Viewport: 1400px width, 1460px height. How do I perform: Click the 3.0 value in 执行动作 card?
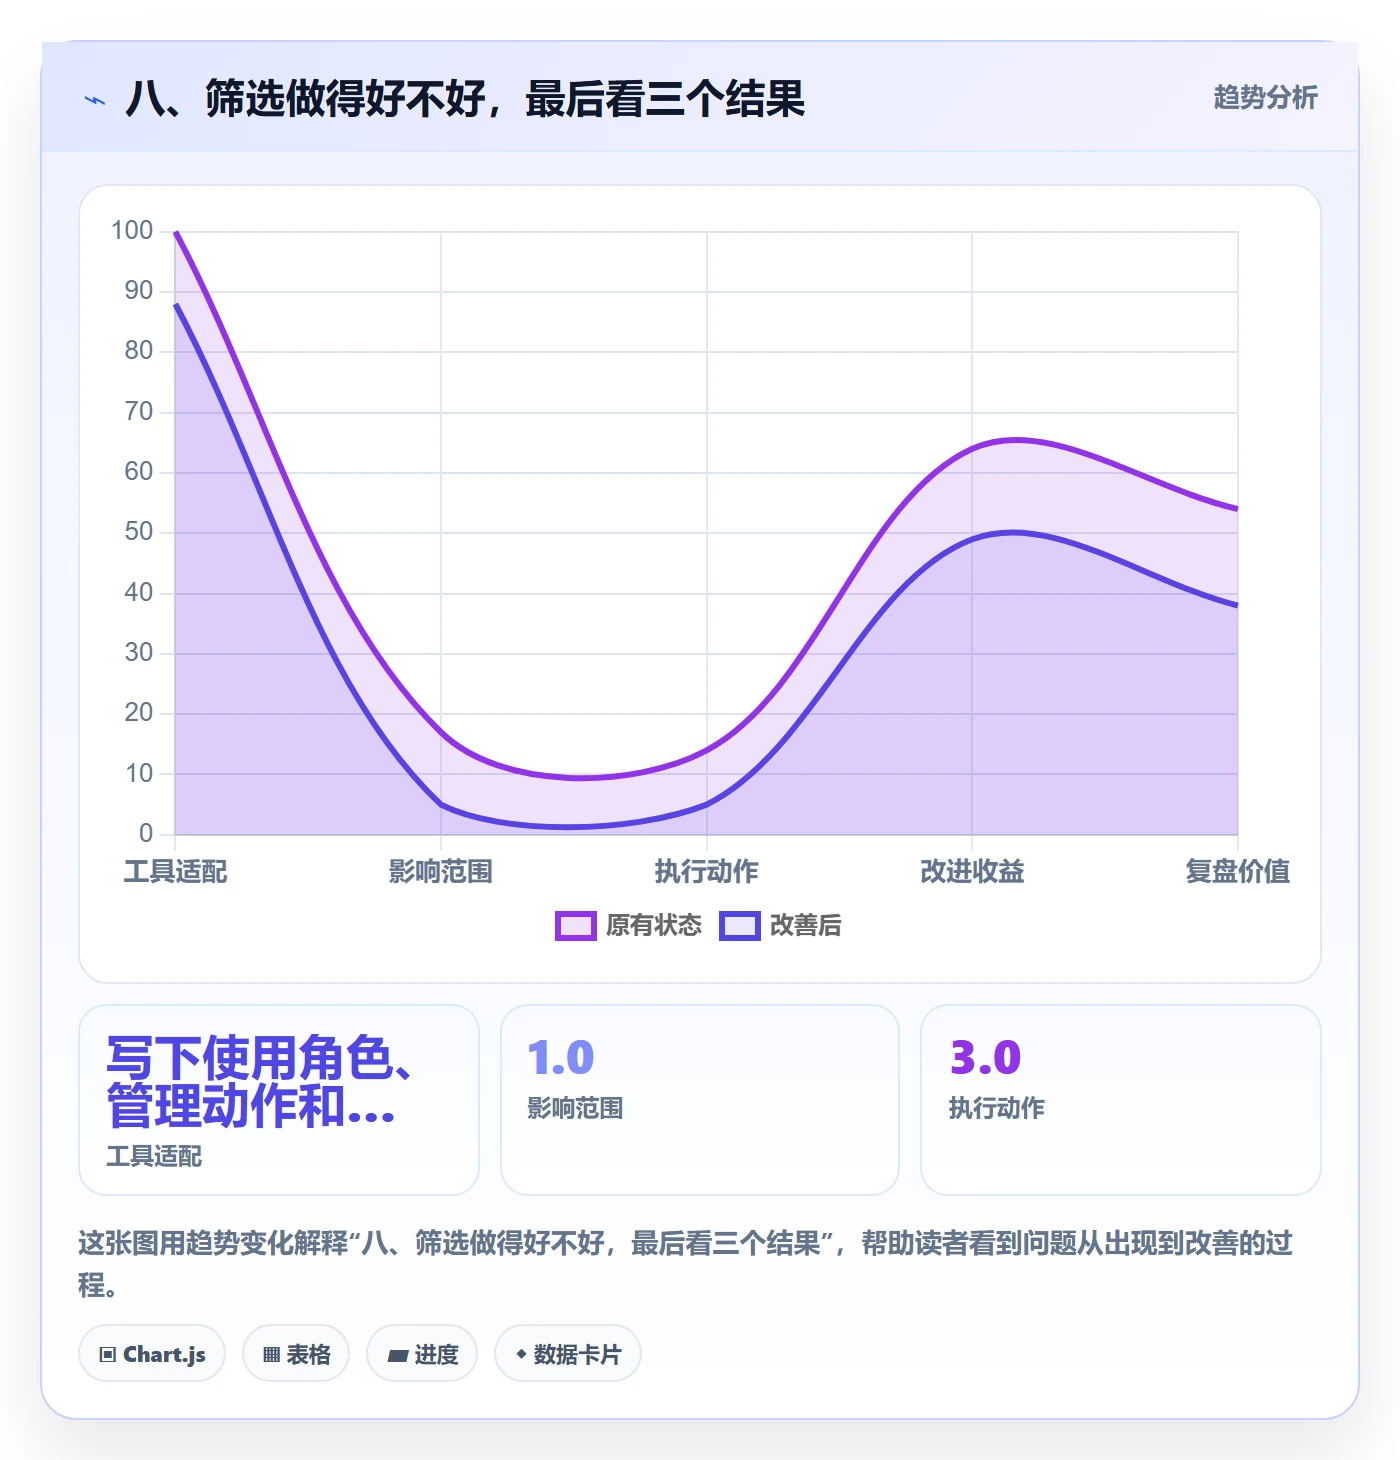985,1058
